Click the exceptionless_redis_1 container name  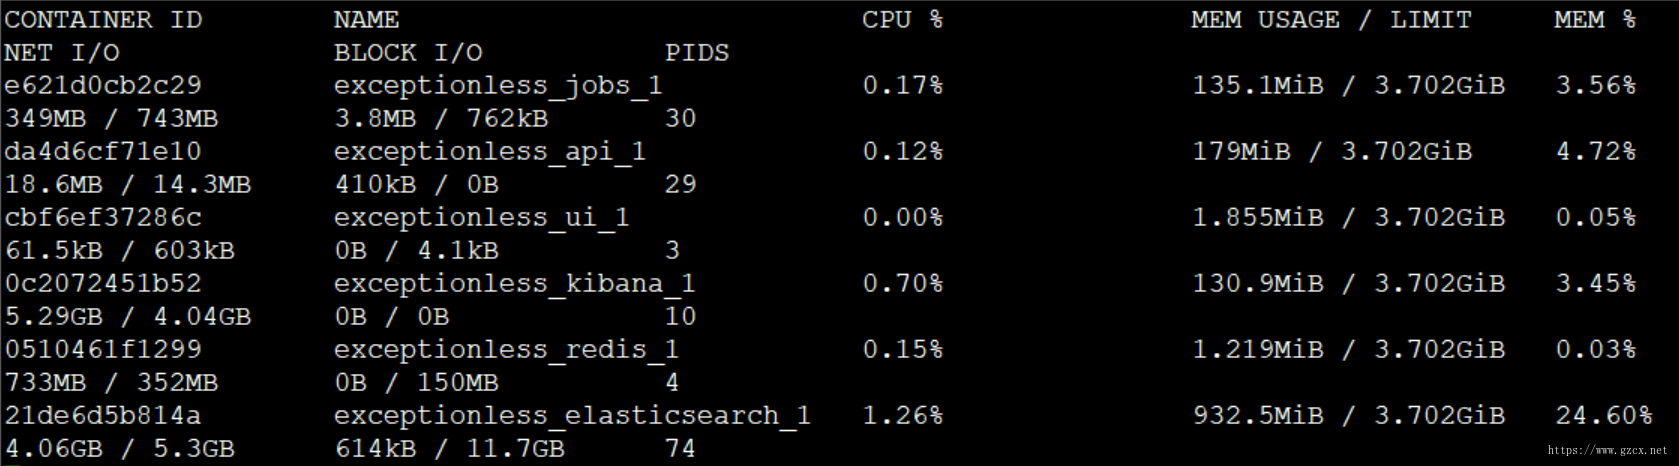[506, 351]
